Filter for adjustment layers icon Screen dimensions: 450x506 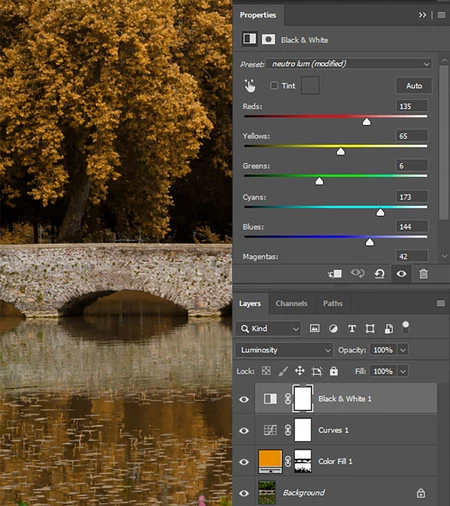pyautogui.click(x=333, y=329)
